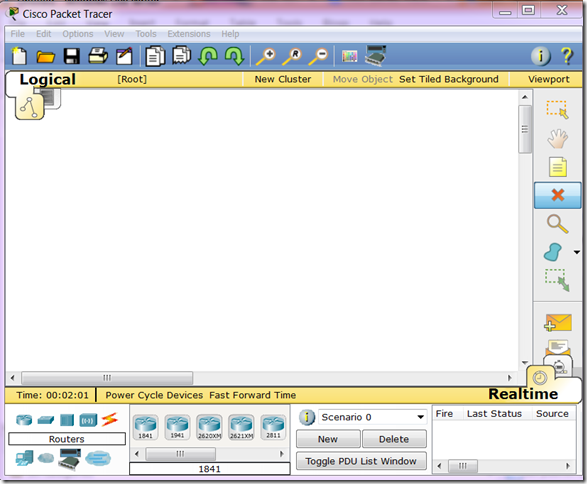Pick the 2621XM router device
Screen dimensions: 587x484
241,427
